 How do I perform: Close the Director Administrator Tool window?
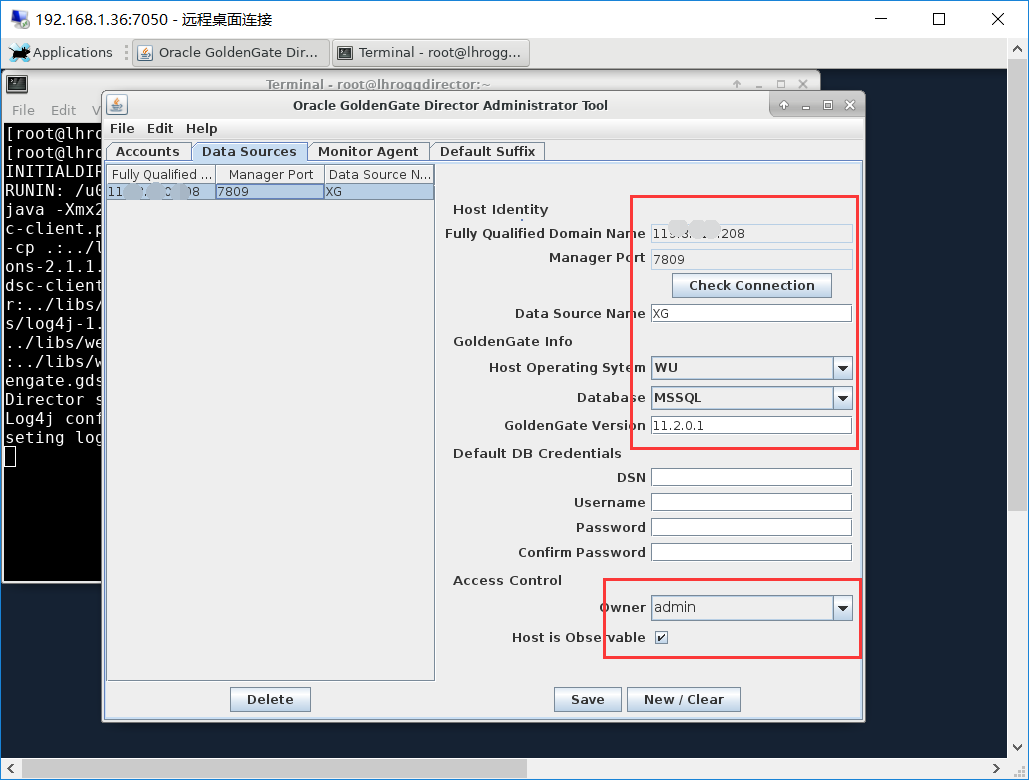(850, 105)
